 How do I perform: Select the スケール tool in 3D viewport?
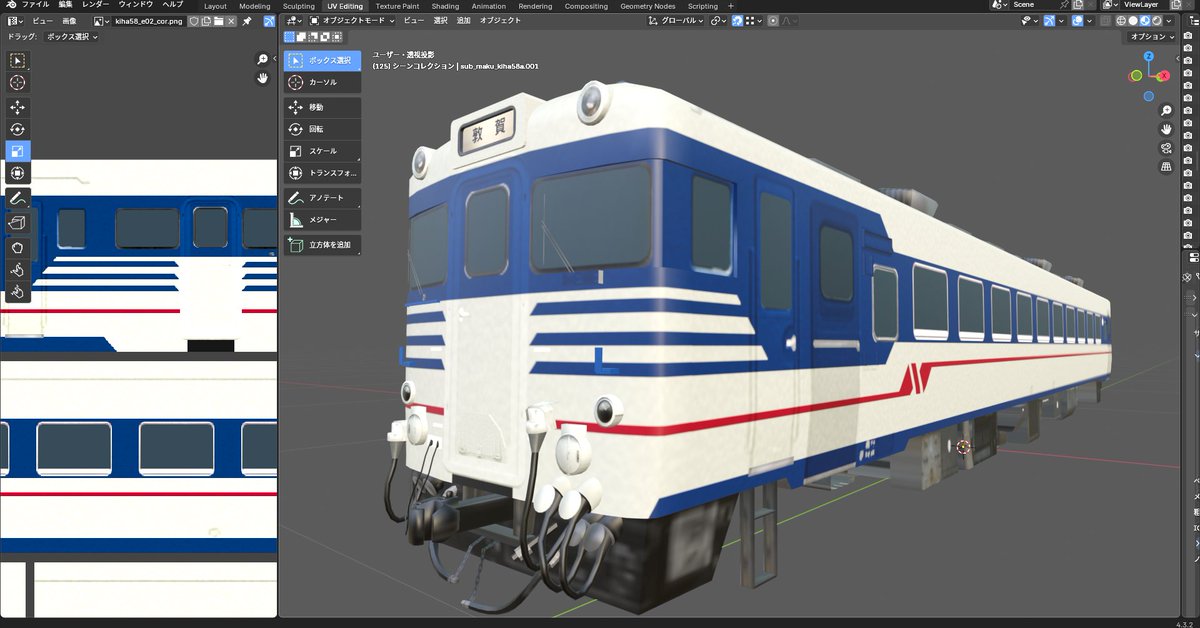point(322,151)
